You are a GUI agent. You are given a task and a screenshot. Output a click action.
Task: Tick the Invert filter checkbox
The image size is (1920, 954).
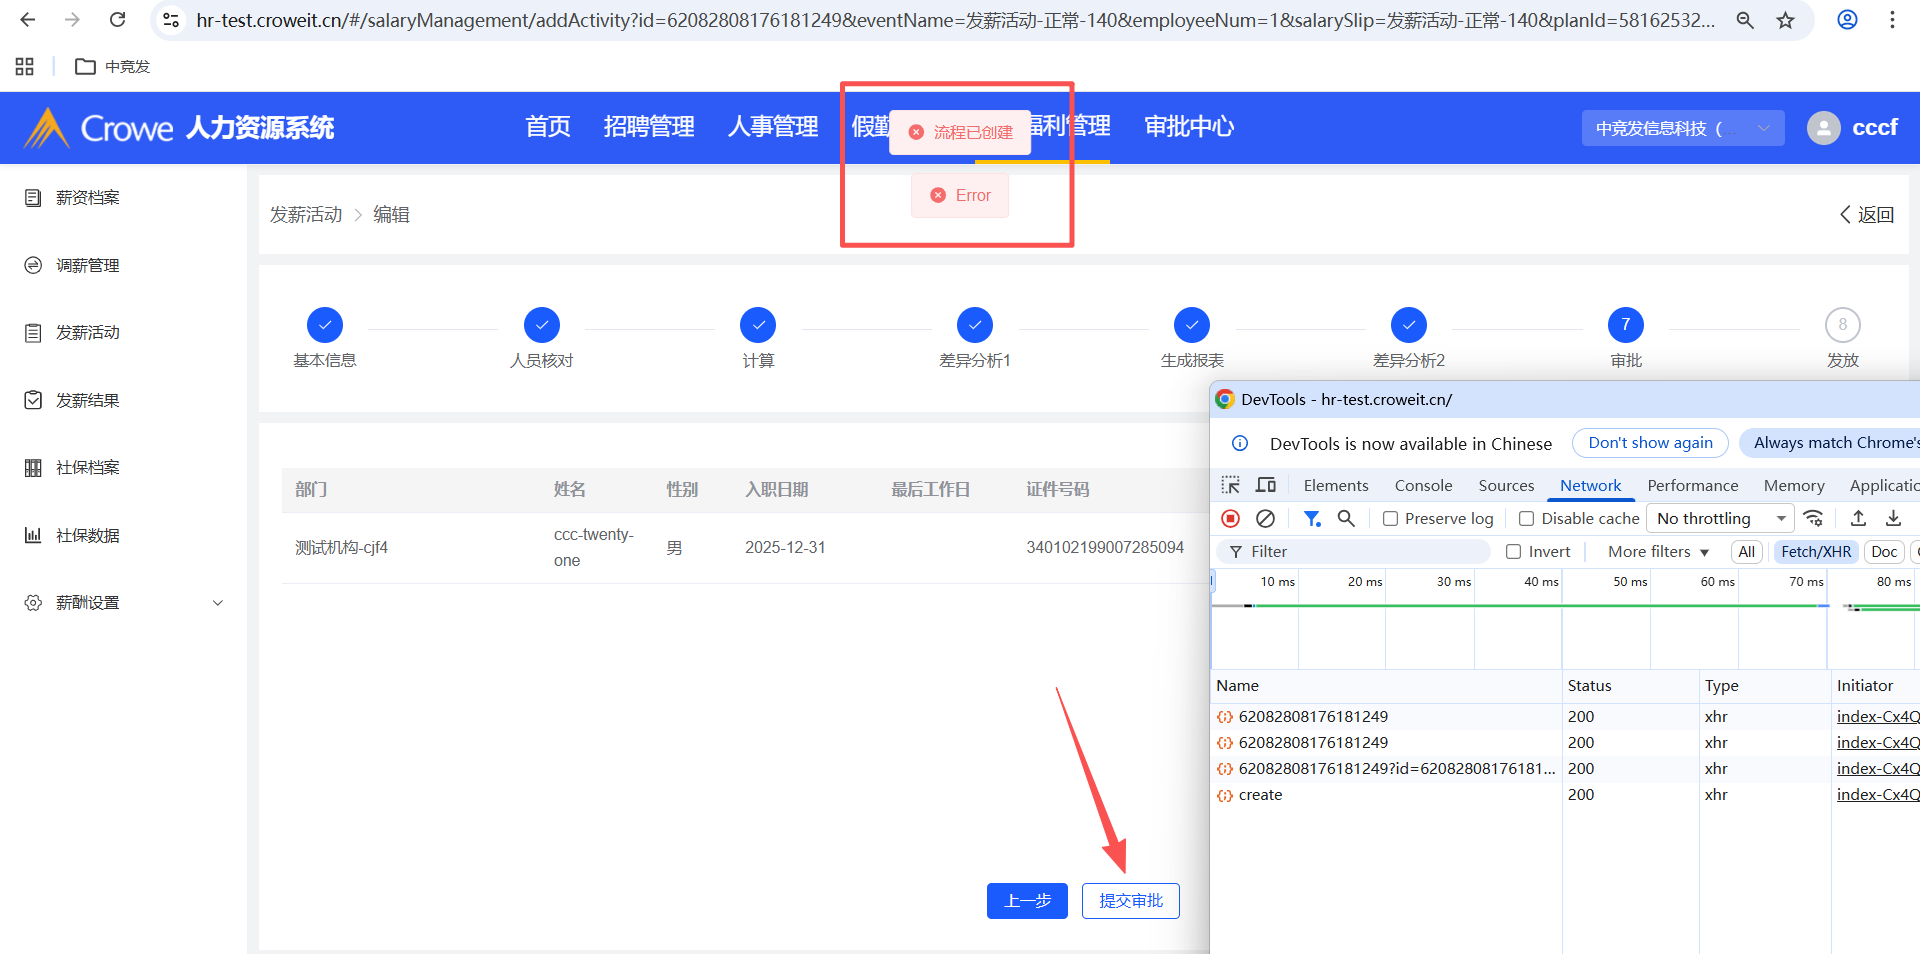click(x=1514, y=552)
